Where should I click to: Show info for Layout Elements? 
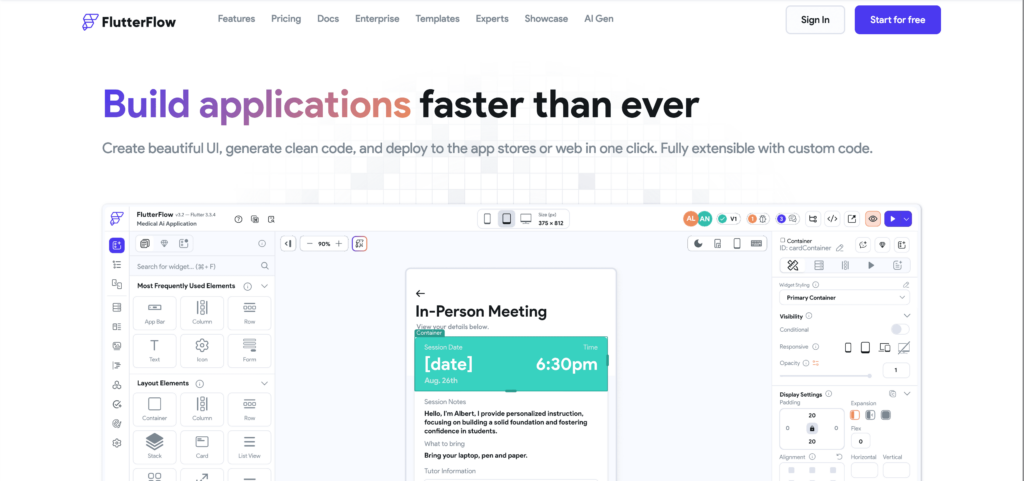(x=200, y=384)
